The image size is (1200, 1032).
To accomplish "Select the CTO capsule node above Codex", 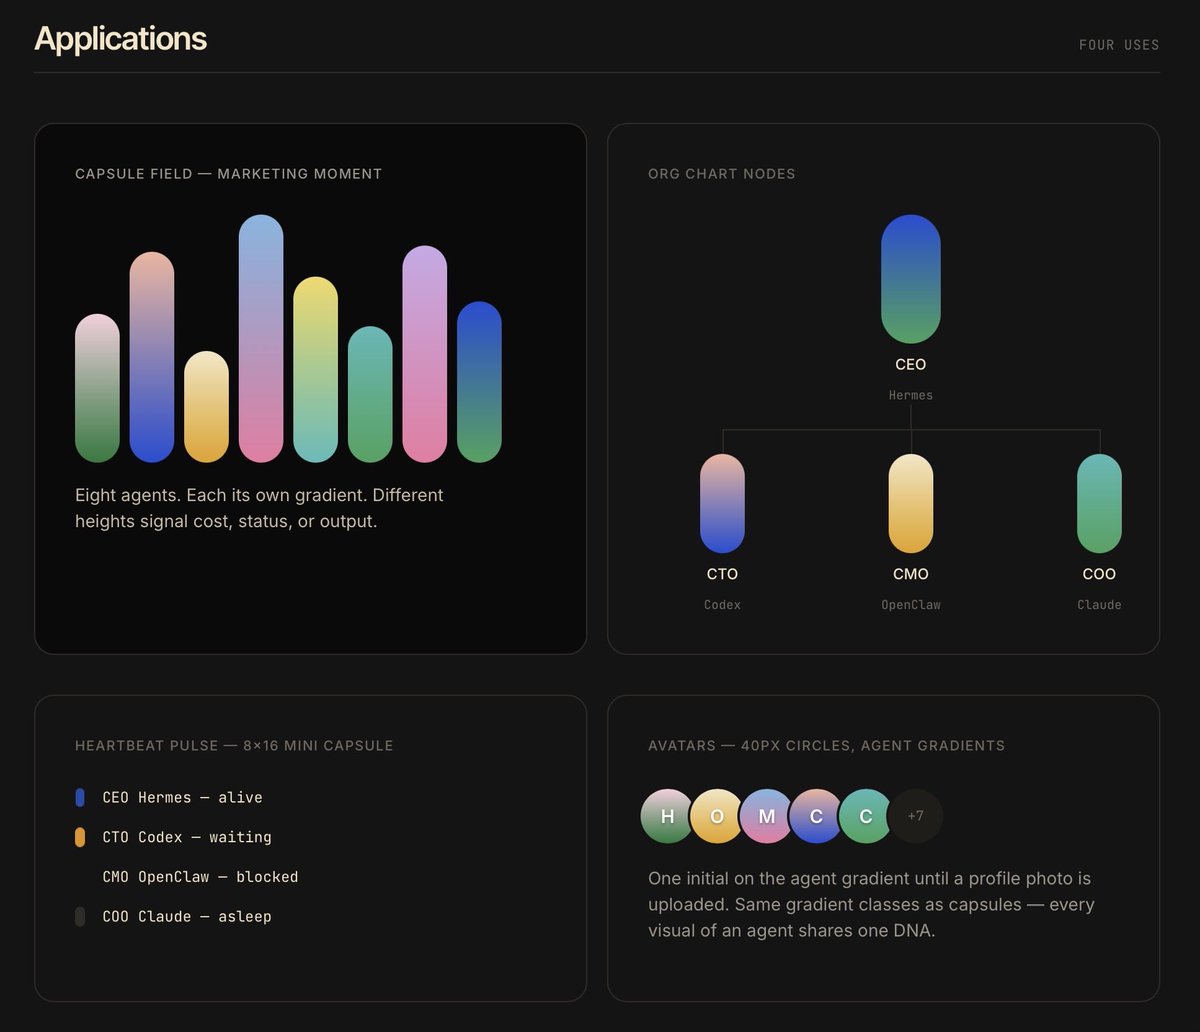I will [722, 503].
